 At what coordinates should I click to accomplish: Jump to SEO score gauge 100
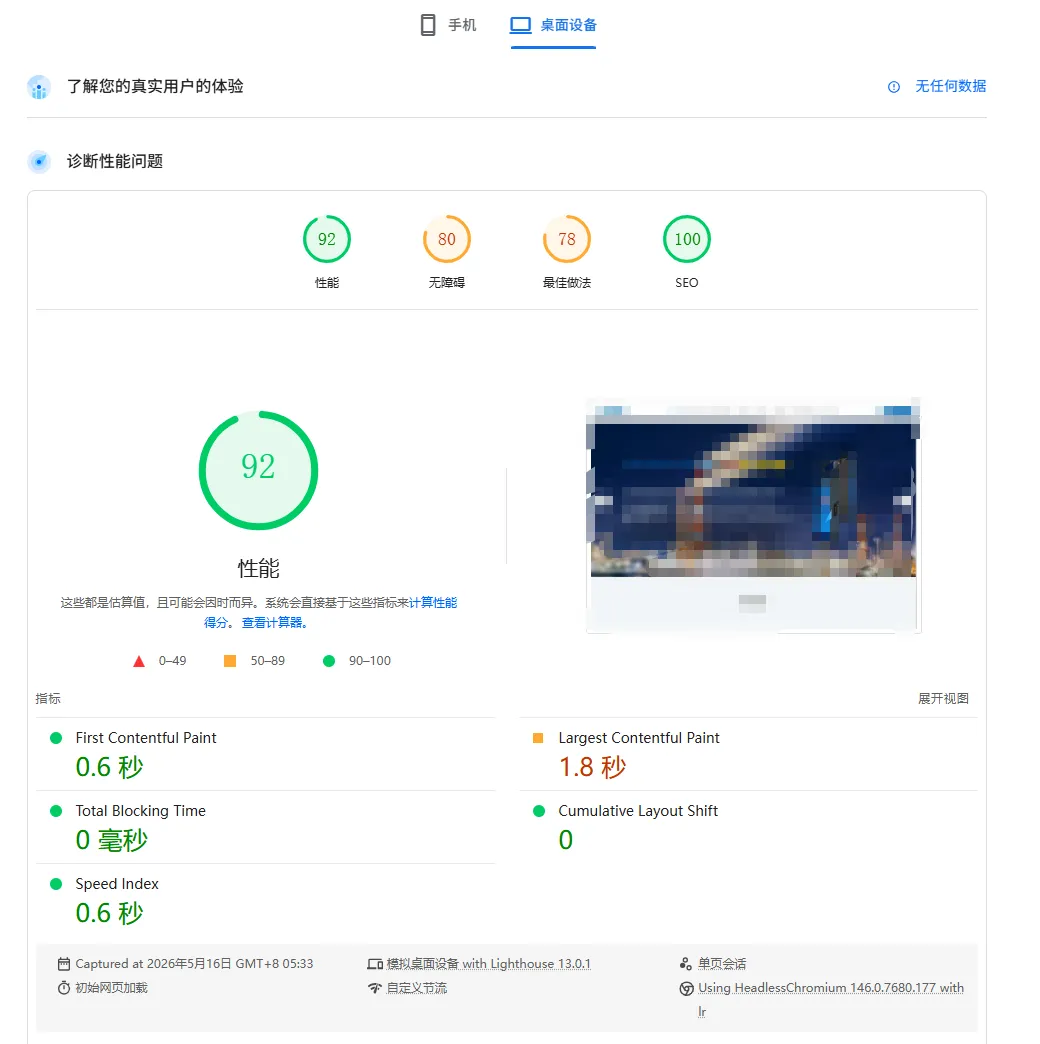pyautogui.click(x=687, y=239)
